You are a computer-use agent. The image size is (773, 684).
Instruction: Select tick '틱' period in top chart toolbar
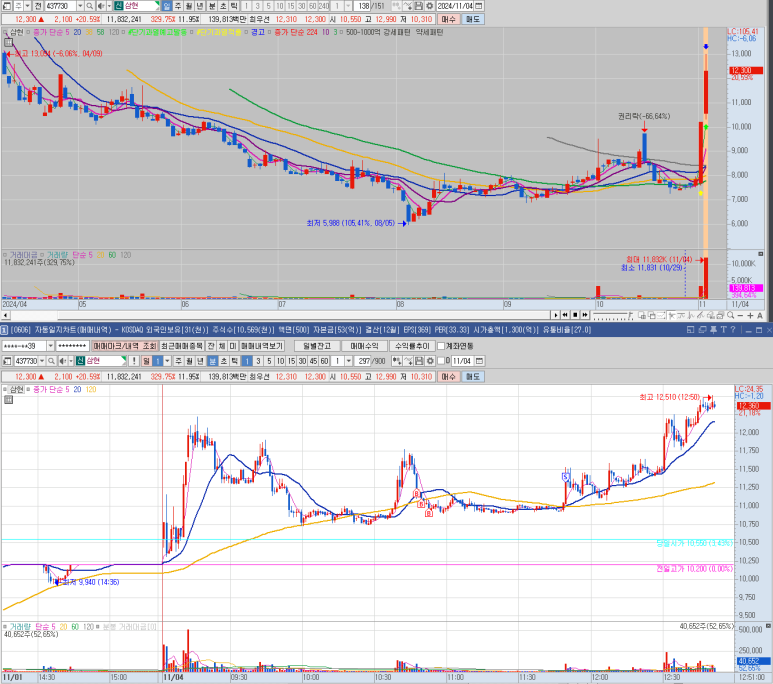click(235, 6)
